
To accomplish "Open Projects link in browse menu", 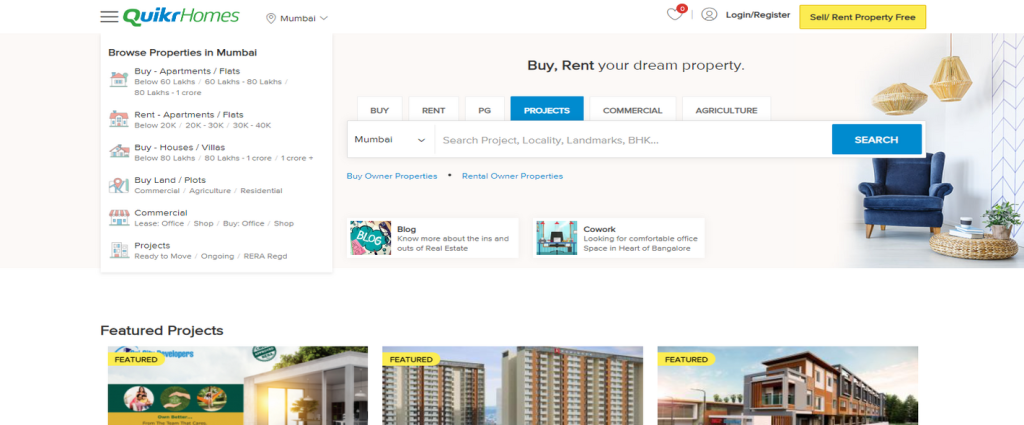I will pos(152,245).
